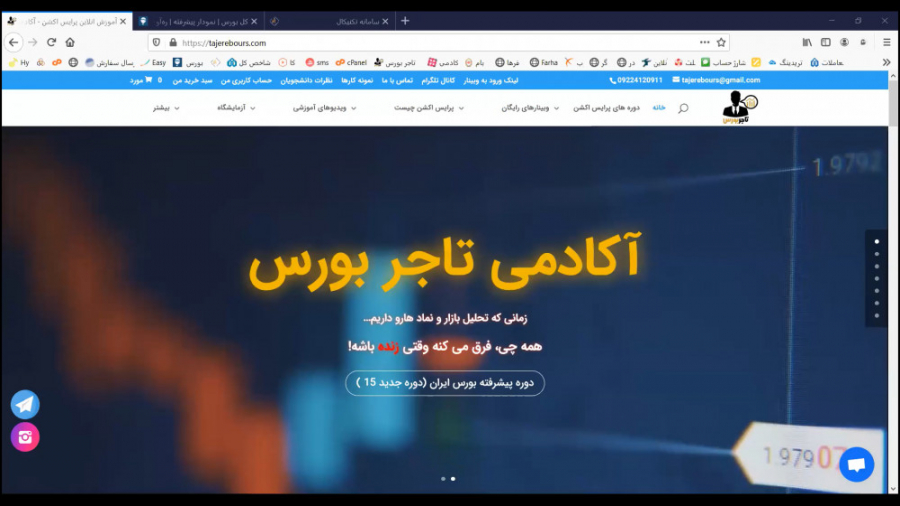900x506 pixels.
Task: Expand the بیشتر menu dropdown
Action: [166, 108]
